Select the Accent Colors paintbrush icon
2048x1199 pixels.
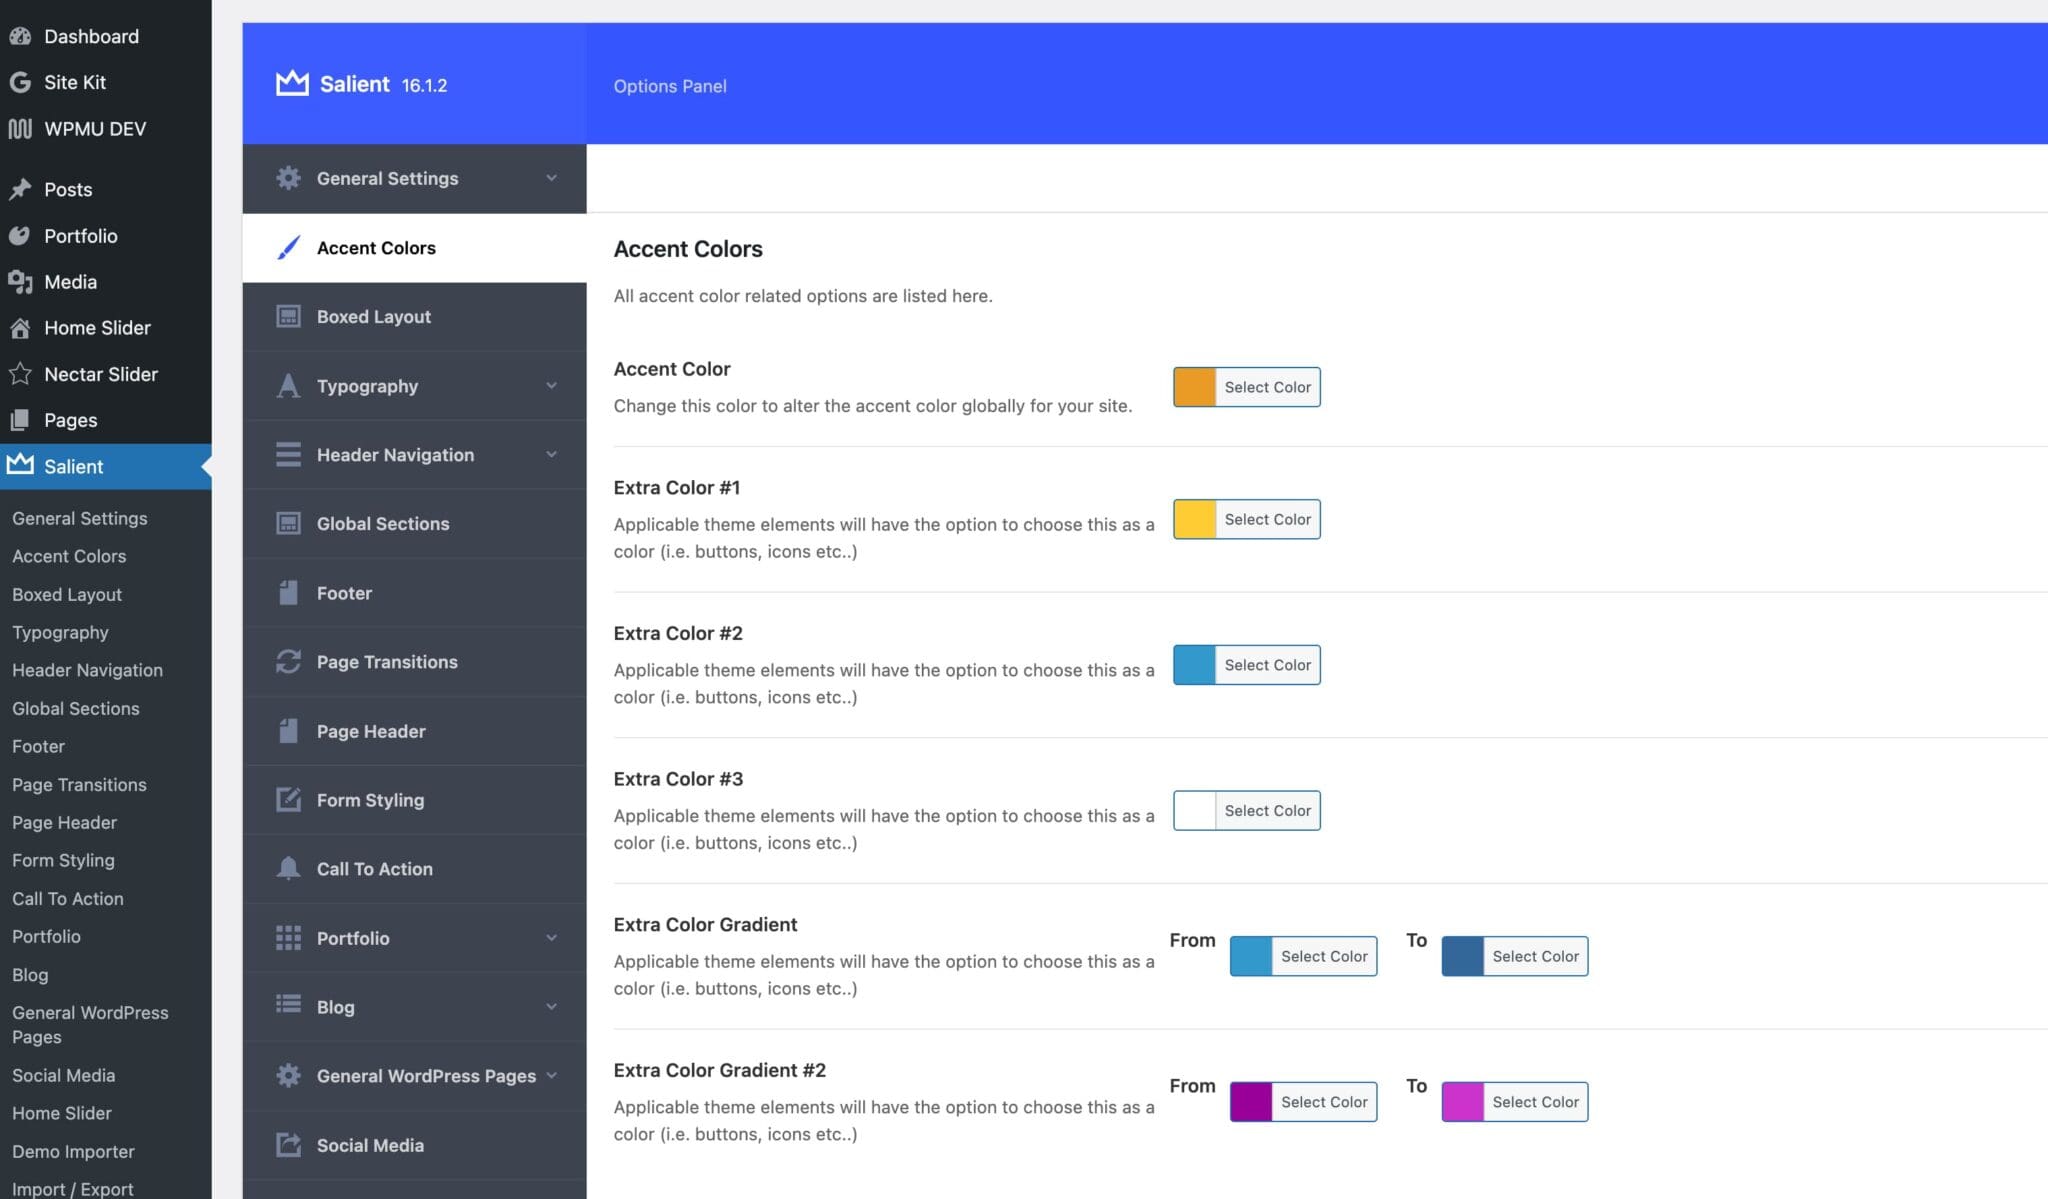pyautogui.click(x=289, y=247)
